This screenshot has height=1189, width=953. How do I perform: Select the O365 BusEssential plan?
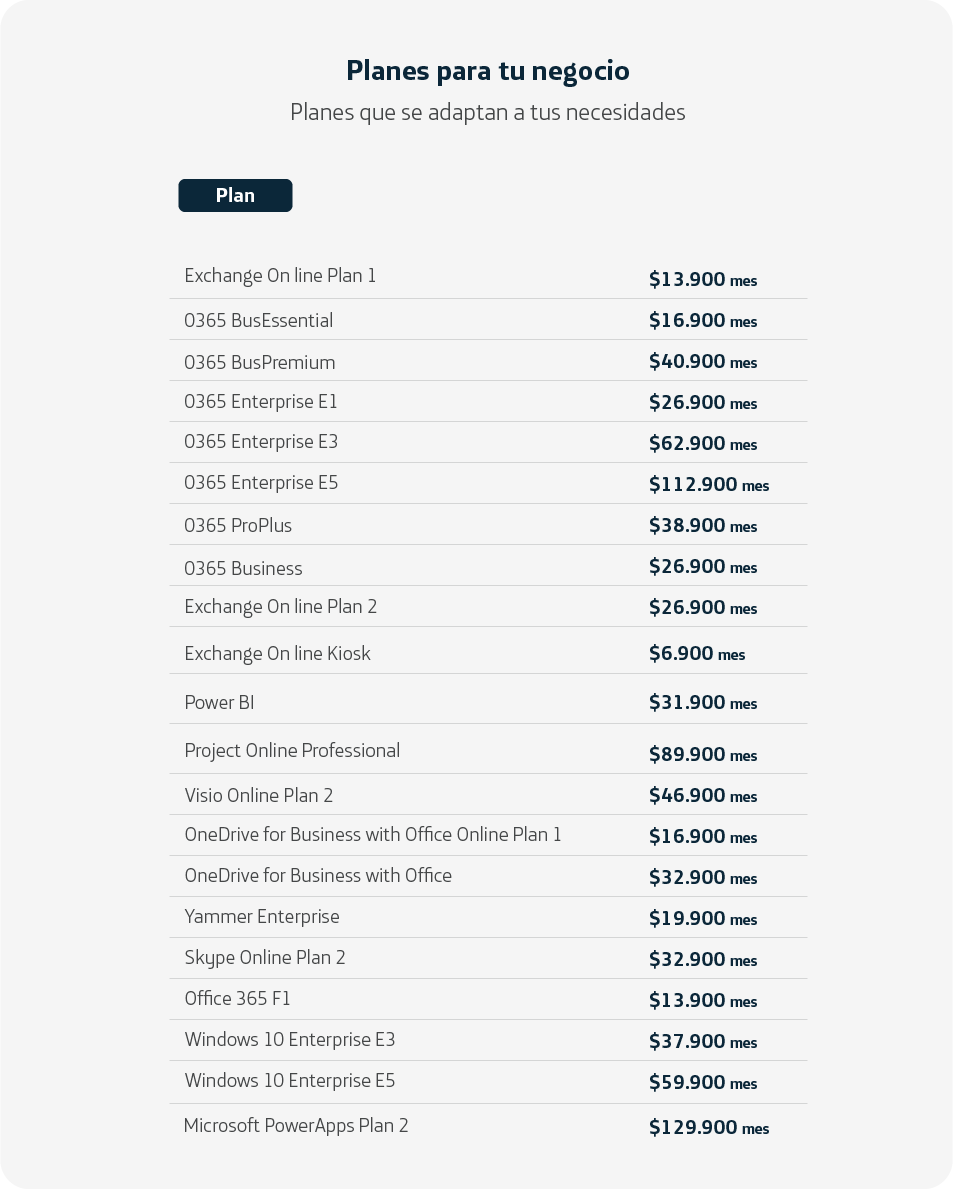point(488,319)
